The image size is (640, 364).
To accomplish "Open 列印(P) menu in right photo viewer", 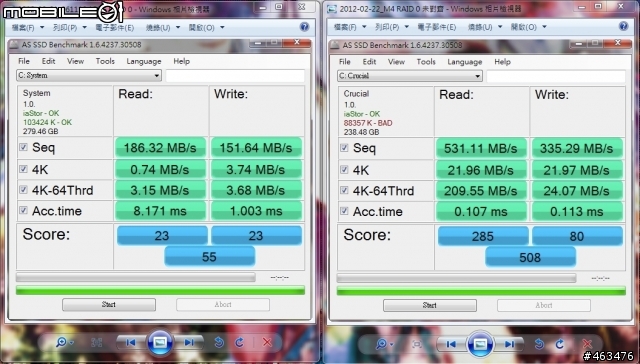I will [x=391, y=27].
